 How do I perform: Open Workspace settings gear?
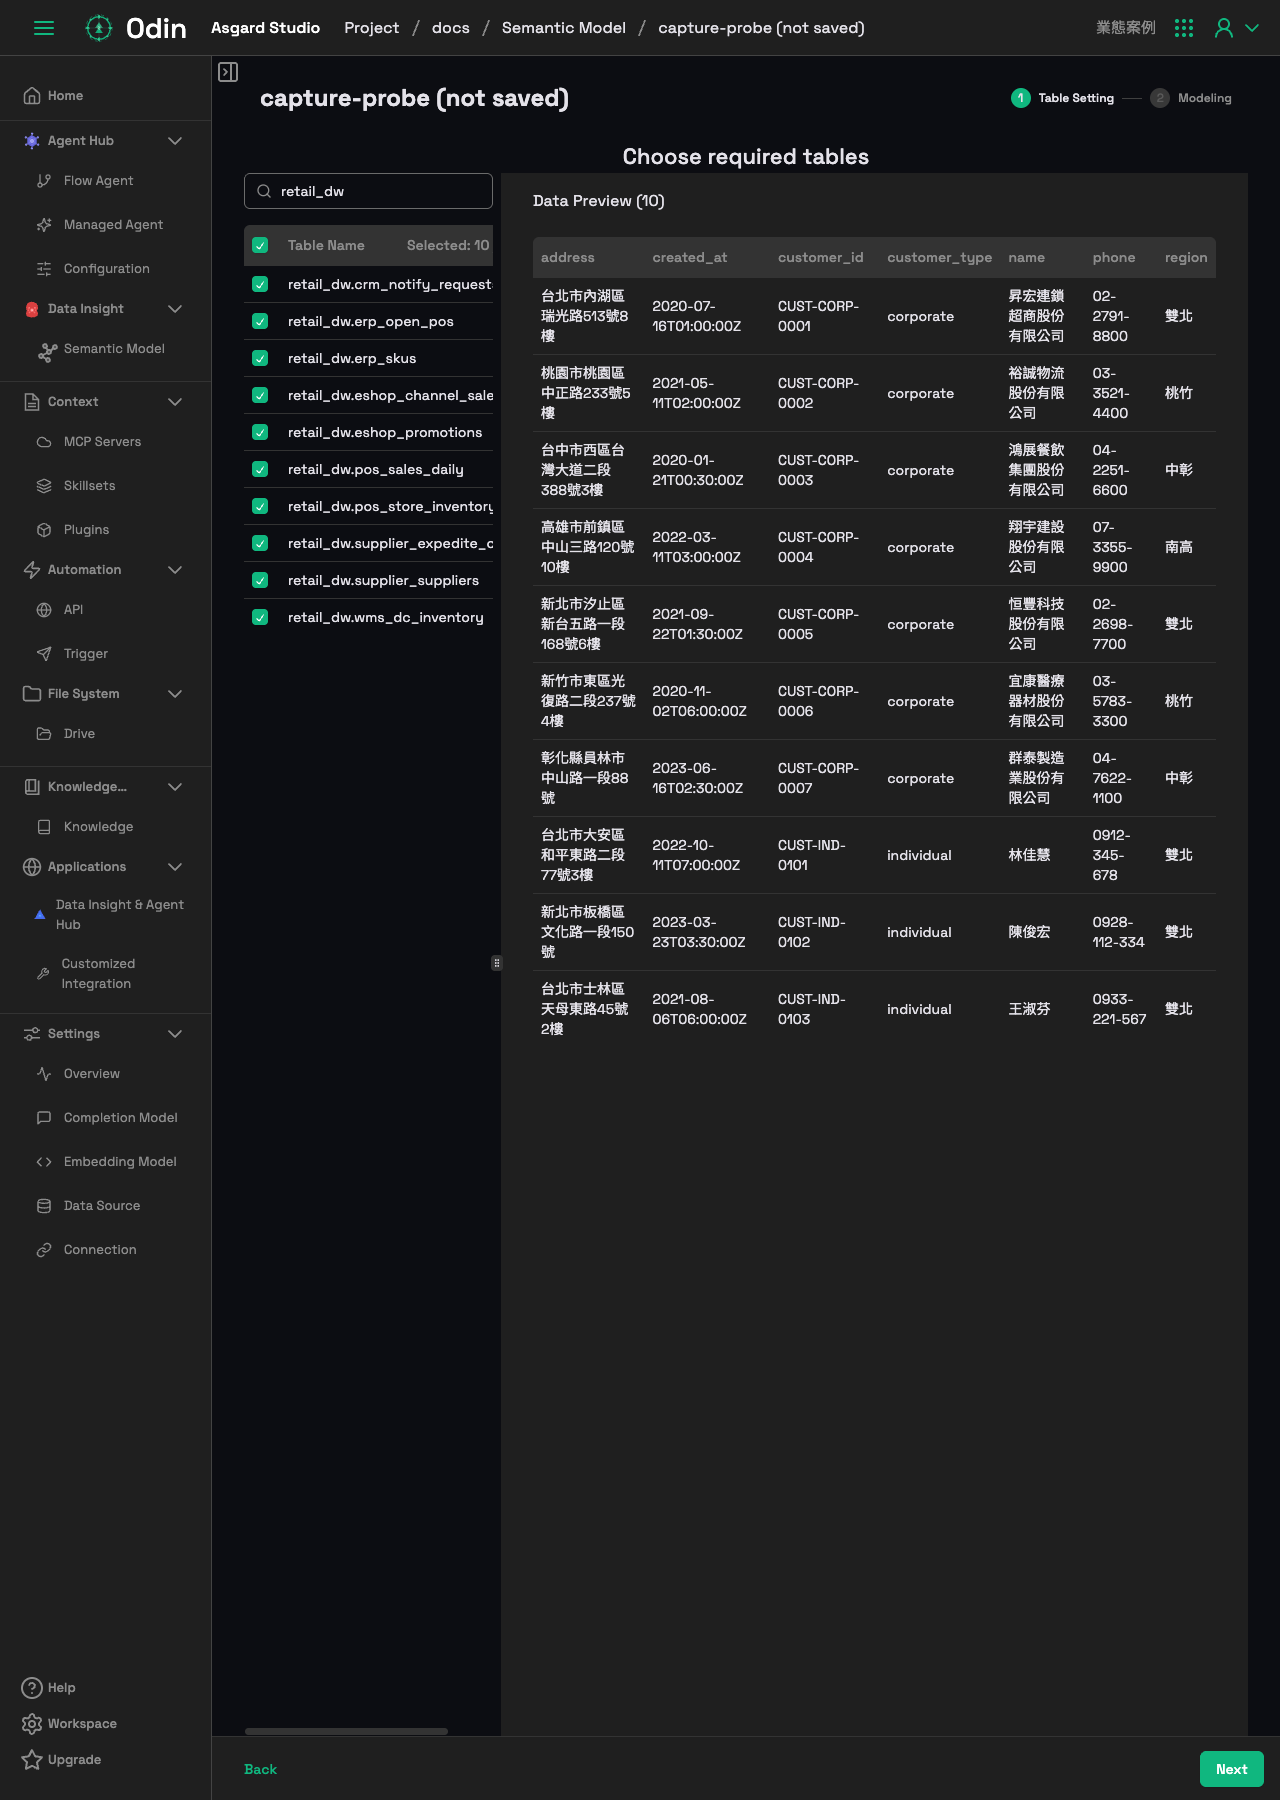(x=32, y=1724)
